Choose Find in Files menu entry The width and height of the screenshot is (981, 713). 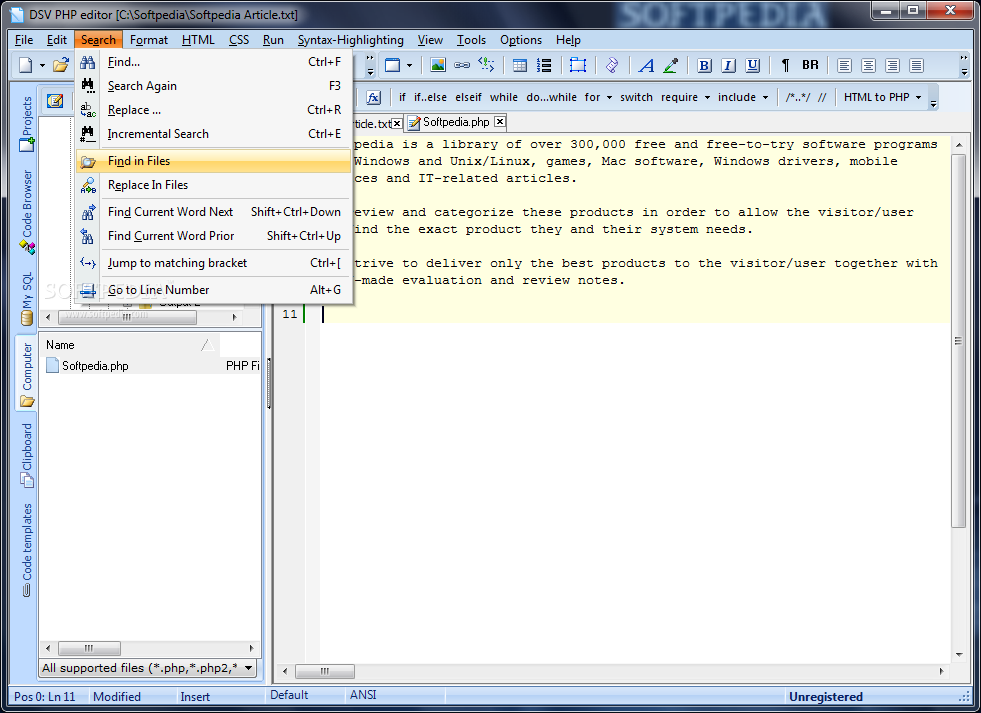[x=213, y=161]
